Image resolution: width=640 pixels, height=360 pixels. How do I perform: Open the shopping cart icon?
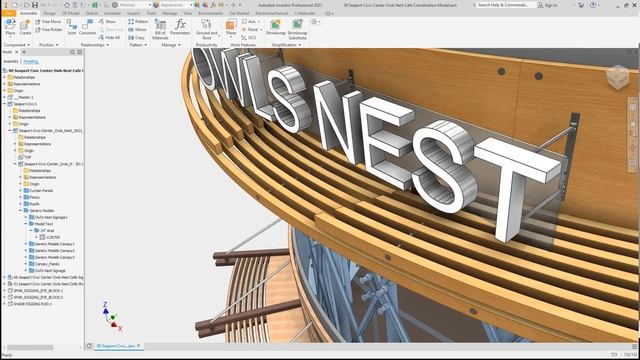point(582,5)
